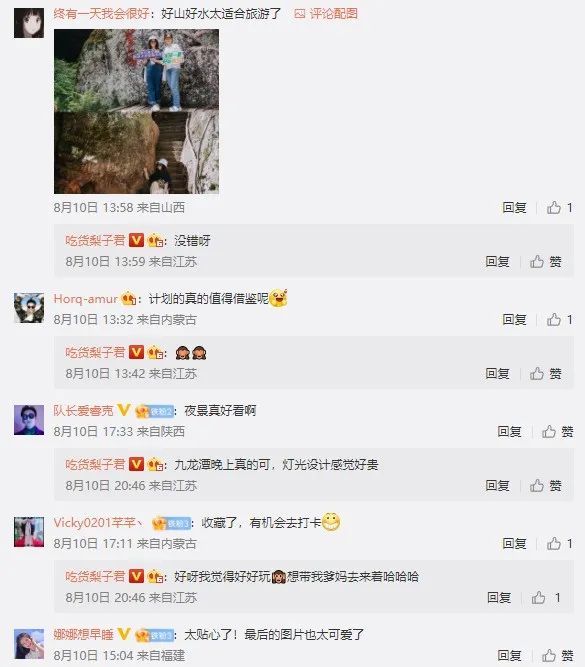This screenshot has width=585, height=667.
Task: Like the 想带我爹妈去 reply
Action: (x=546, y=598)
